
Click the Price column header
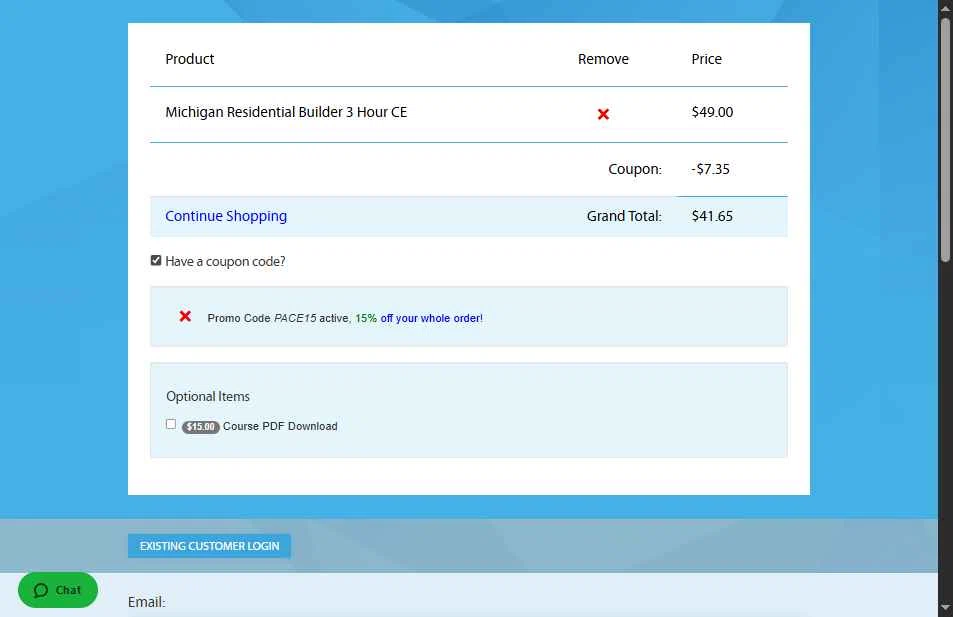(x=706, y=59)
